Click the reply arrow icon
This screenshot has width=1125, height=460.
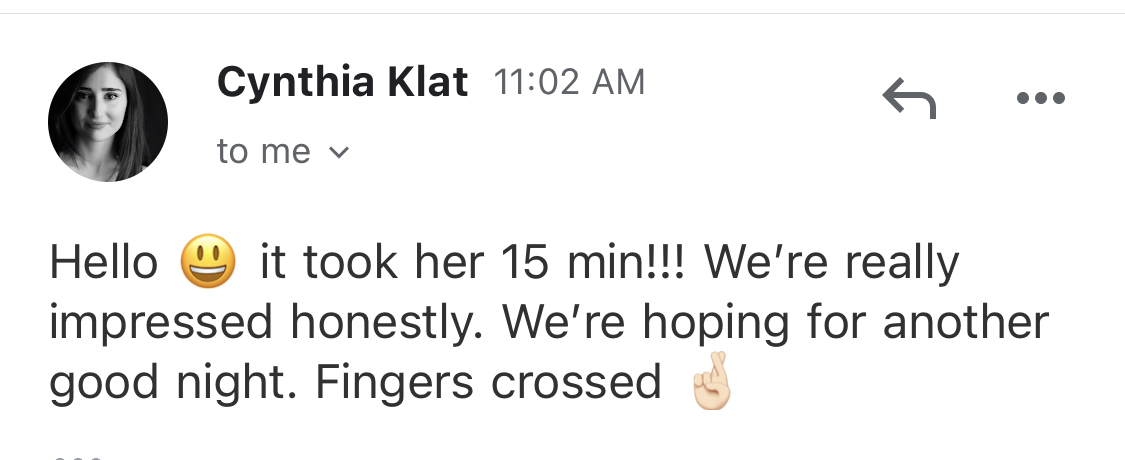tap(908, 99)
